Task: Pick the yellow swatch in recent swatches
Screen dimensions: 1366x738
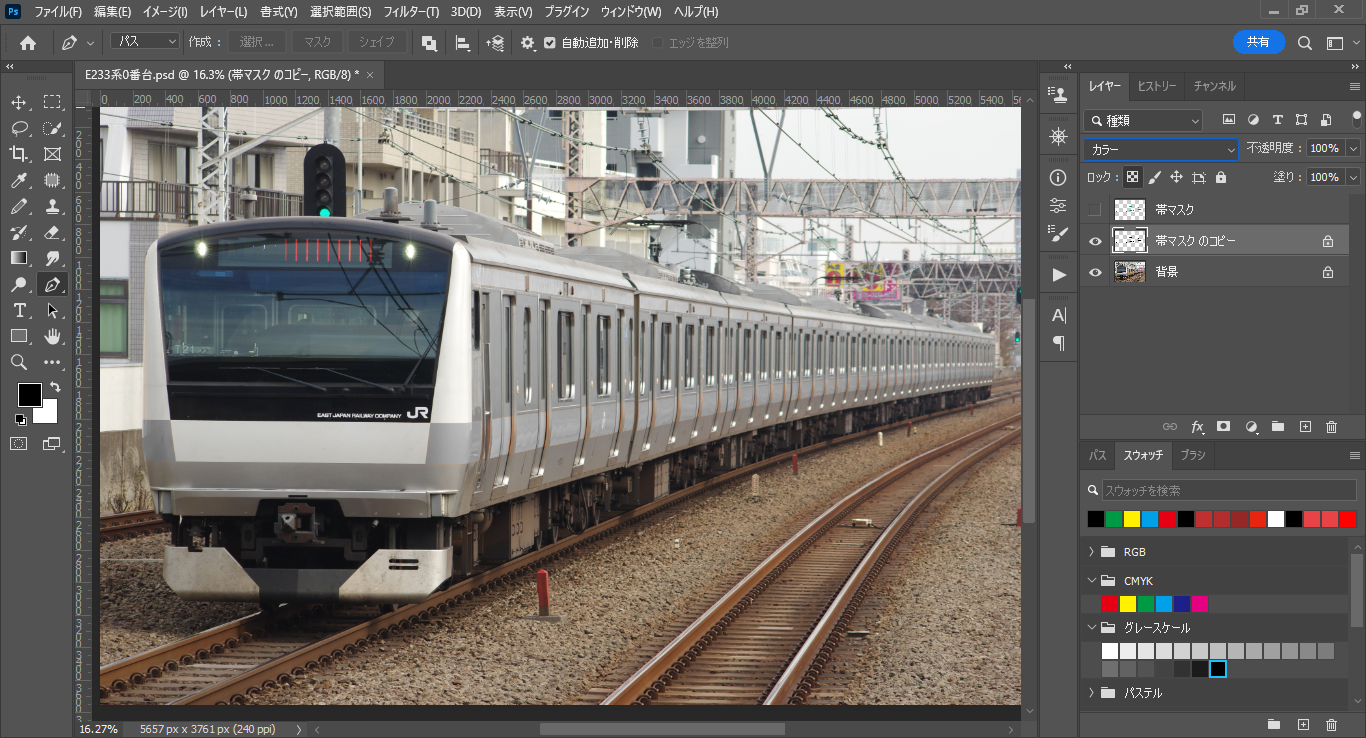Action: tap(1132, 519)
